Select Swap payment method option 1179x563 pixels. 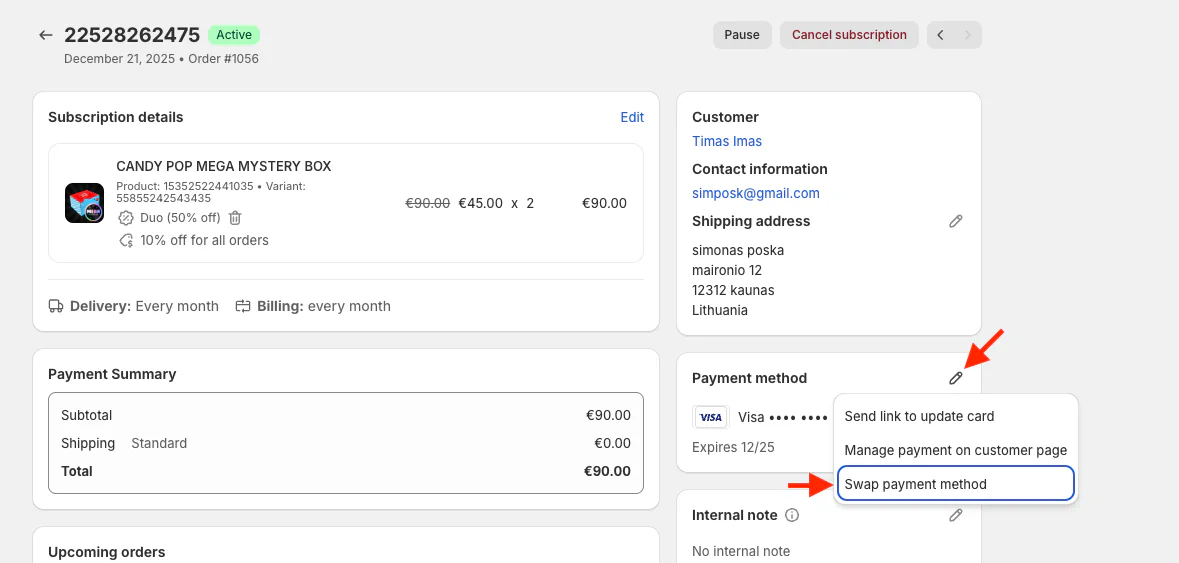tap(956, 483)
